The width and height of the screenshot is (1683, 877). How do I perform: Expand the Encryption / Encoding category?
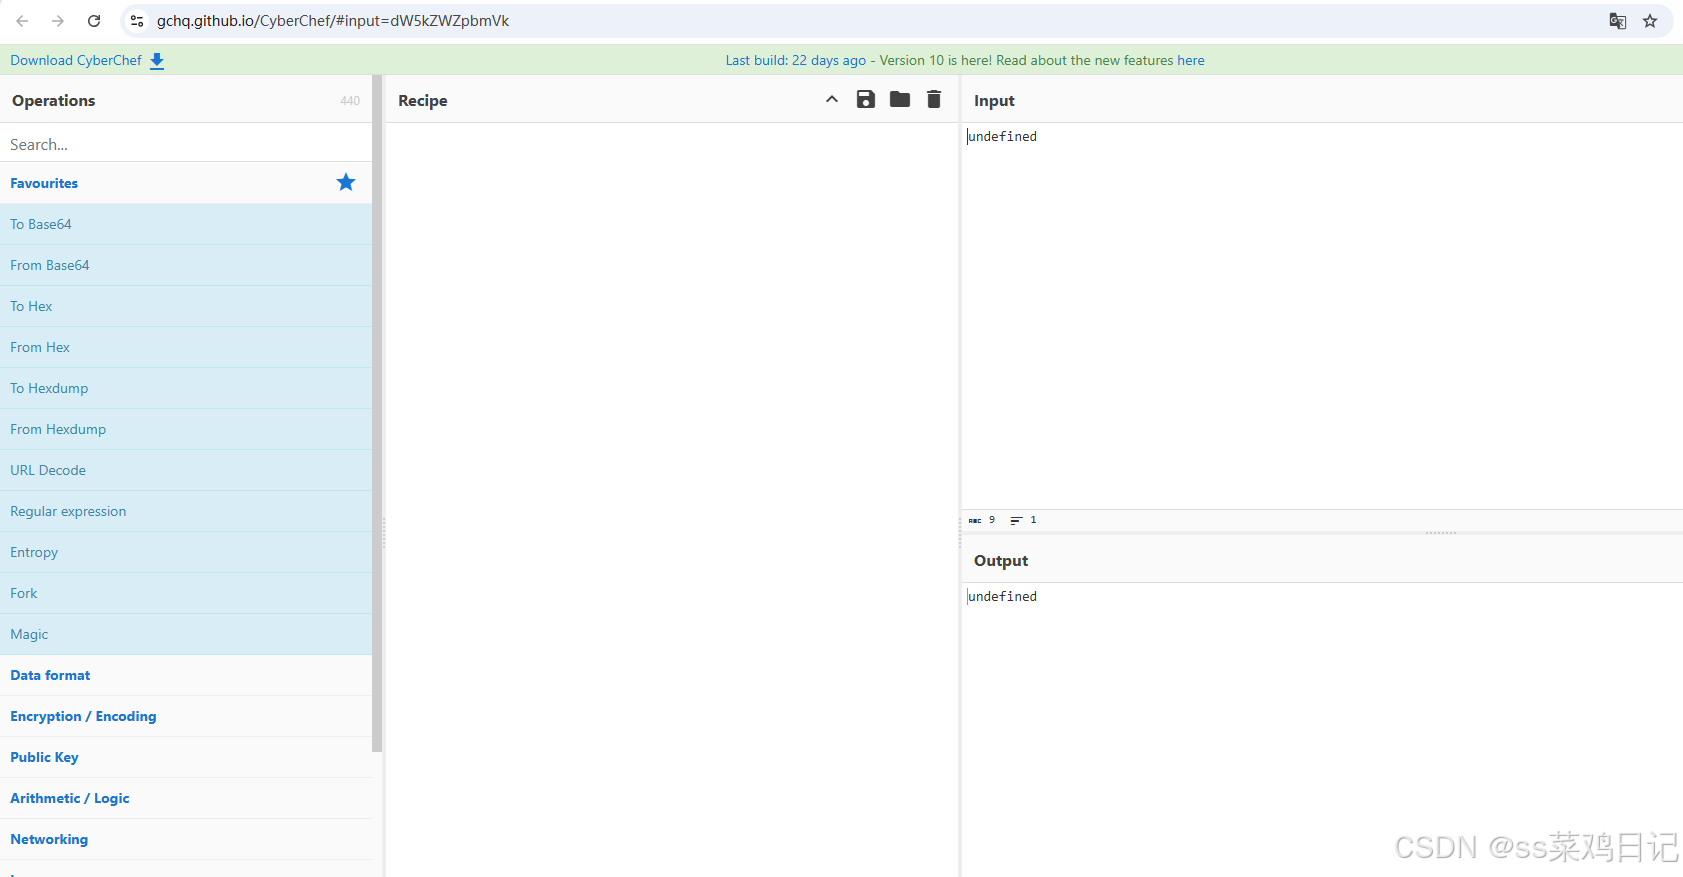pyautogui.click(x=186, y=716)
